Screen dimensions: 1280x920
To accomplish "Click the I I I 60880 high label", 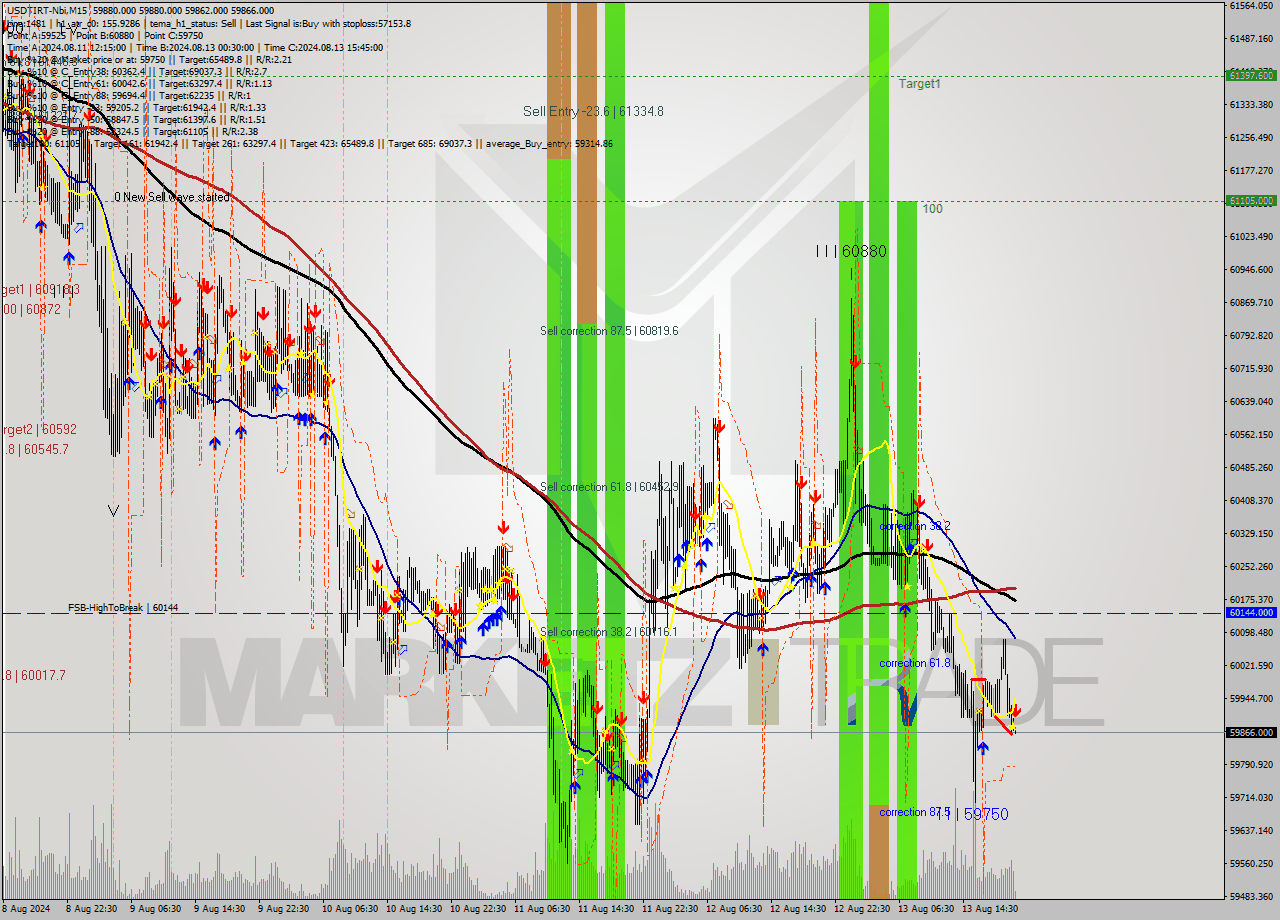I will click(850, 251).
